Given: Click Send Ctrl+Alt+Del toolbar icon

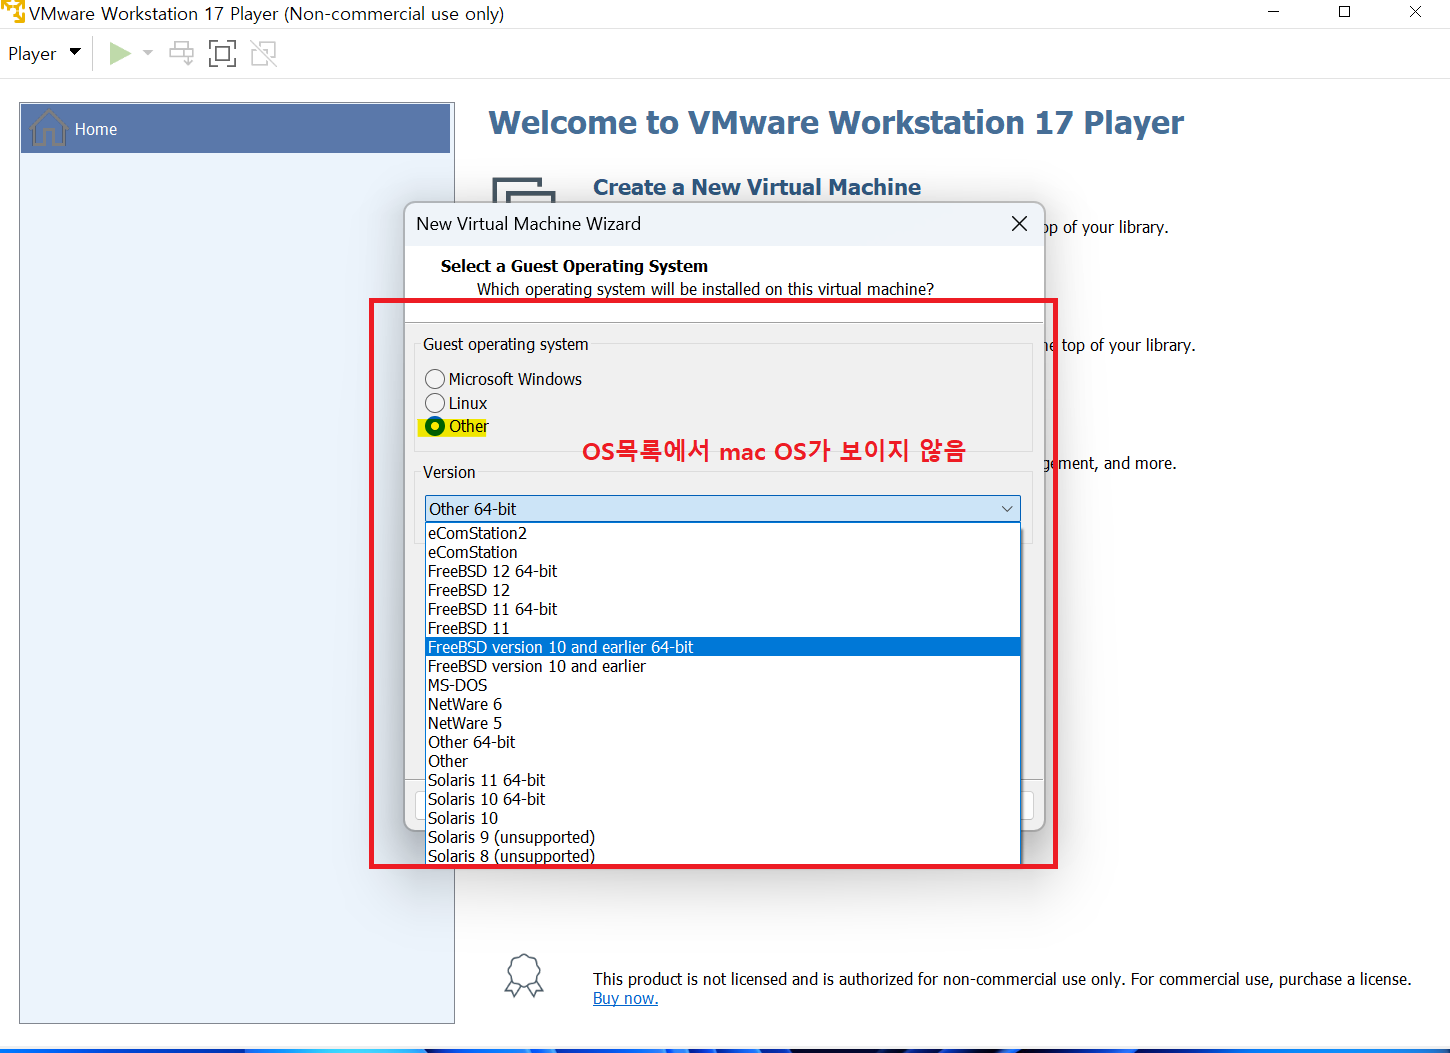Looking at the screenshot, I should point(181,53).
